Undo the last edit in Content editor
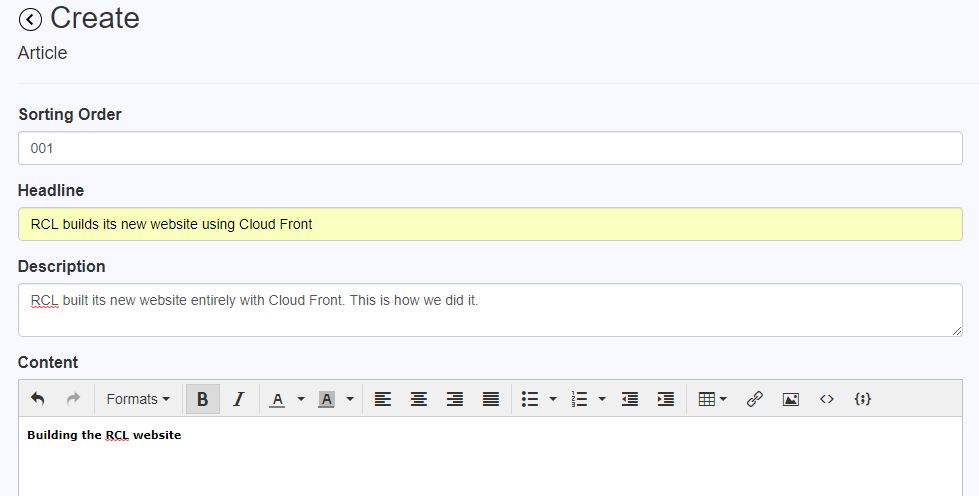This screenshot has height=496, width=979. point(37,399)
